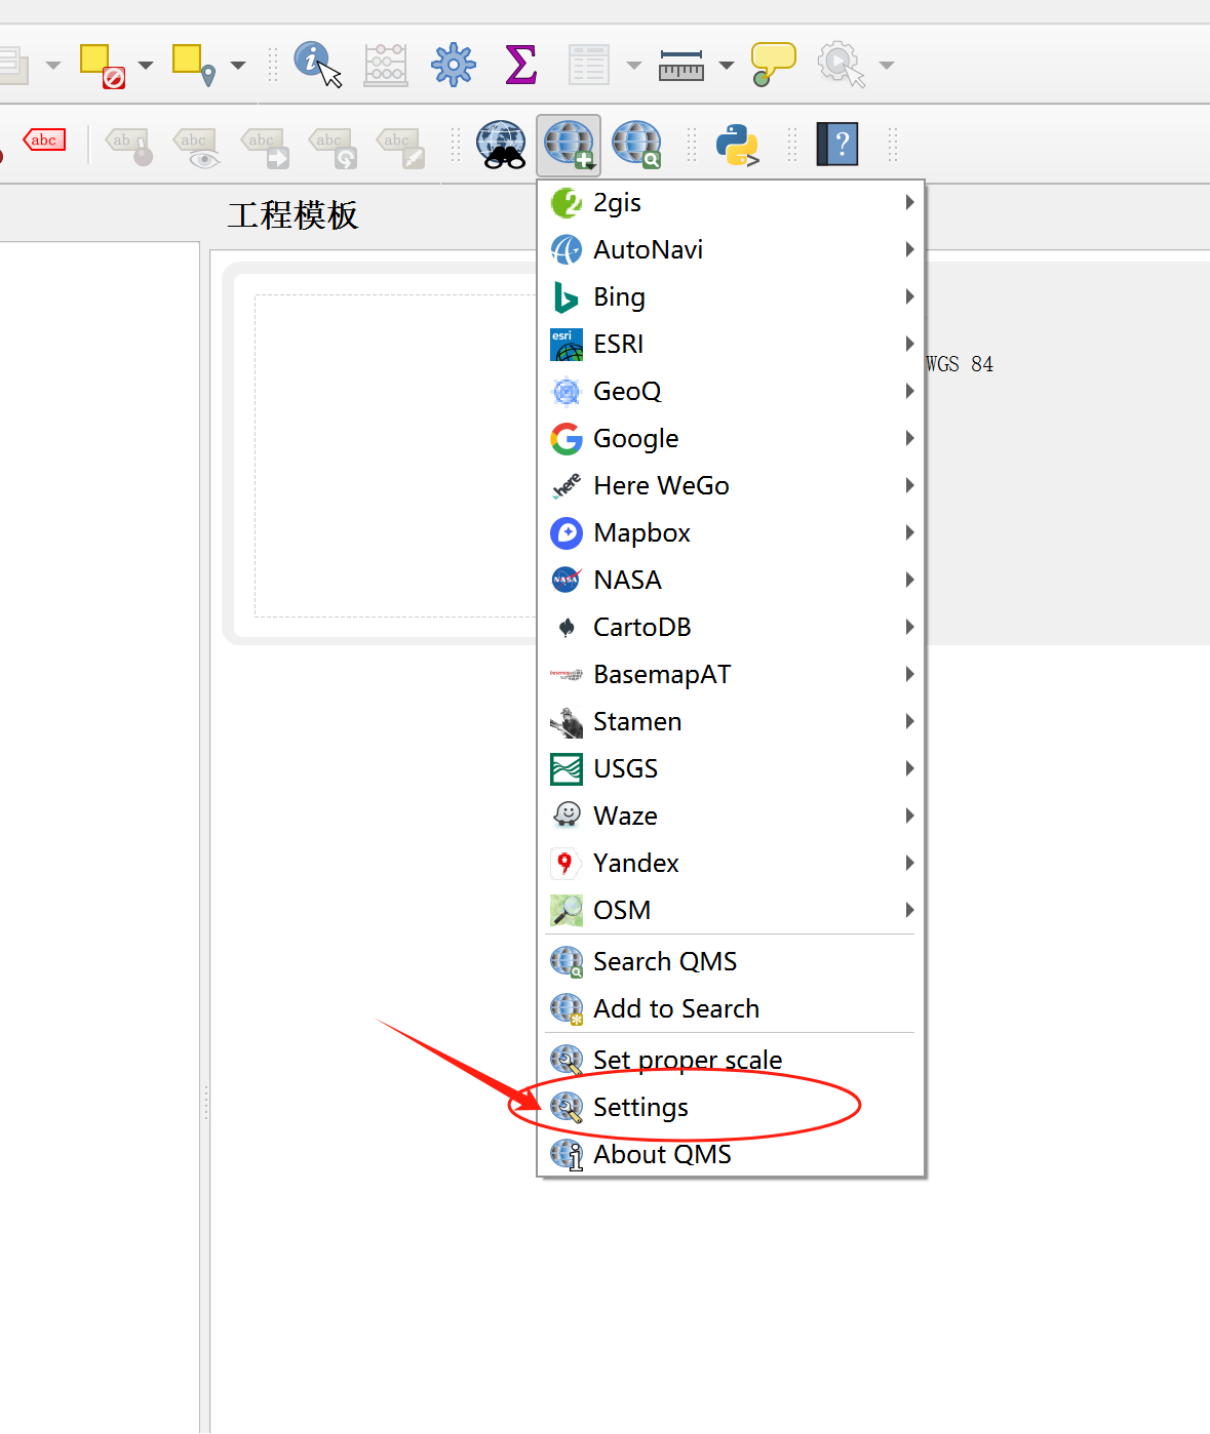The width and height of the screenshot is (1210, 1434).
Task: Expand the Google submenu arrow
Action: click(x=909, y=438)
